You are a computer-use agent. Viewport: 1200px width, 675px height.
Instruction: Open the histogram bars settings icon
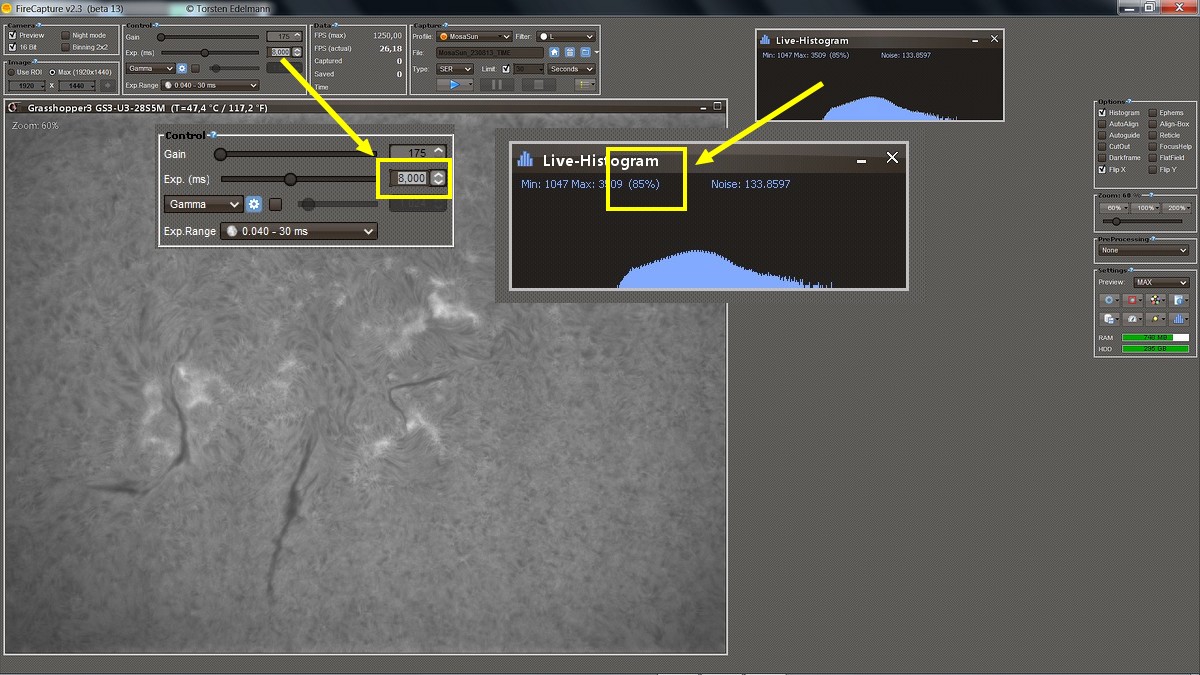click(x=1178, y=319)
